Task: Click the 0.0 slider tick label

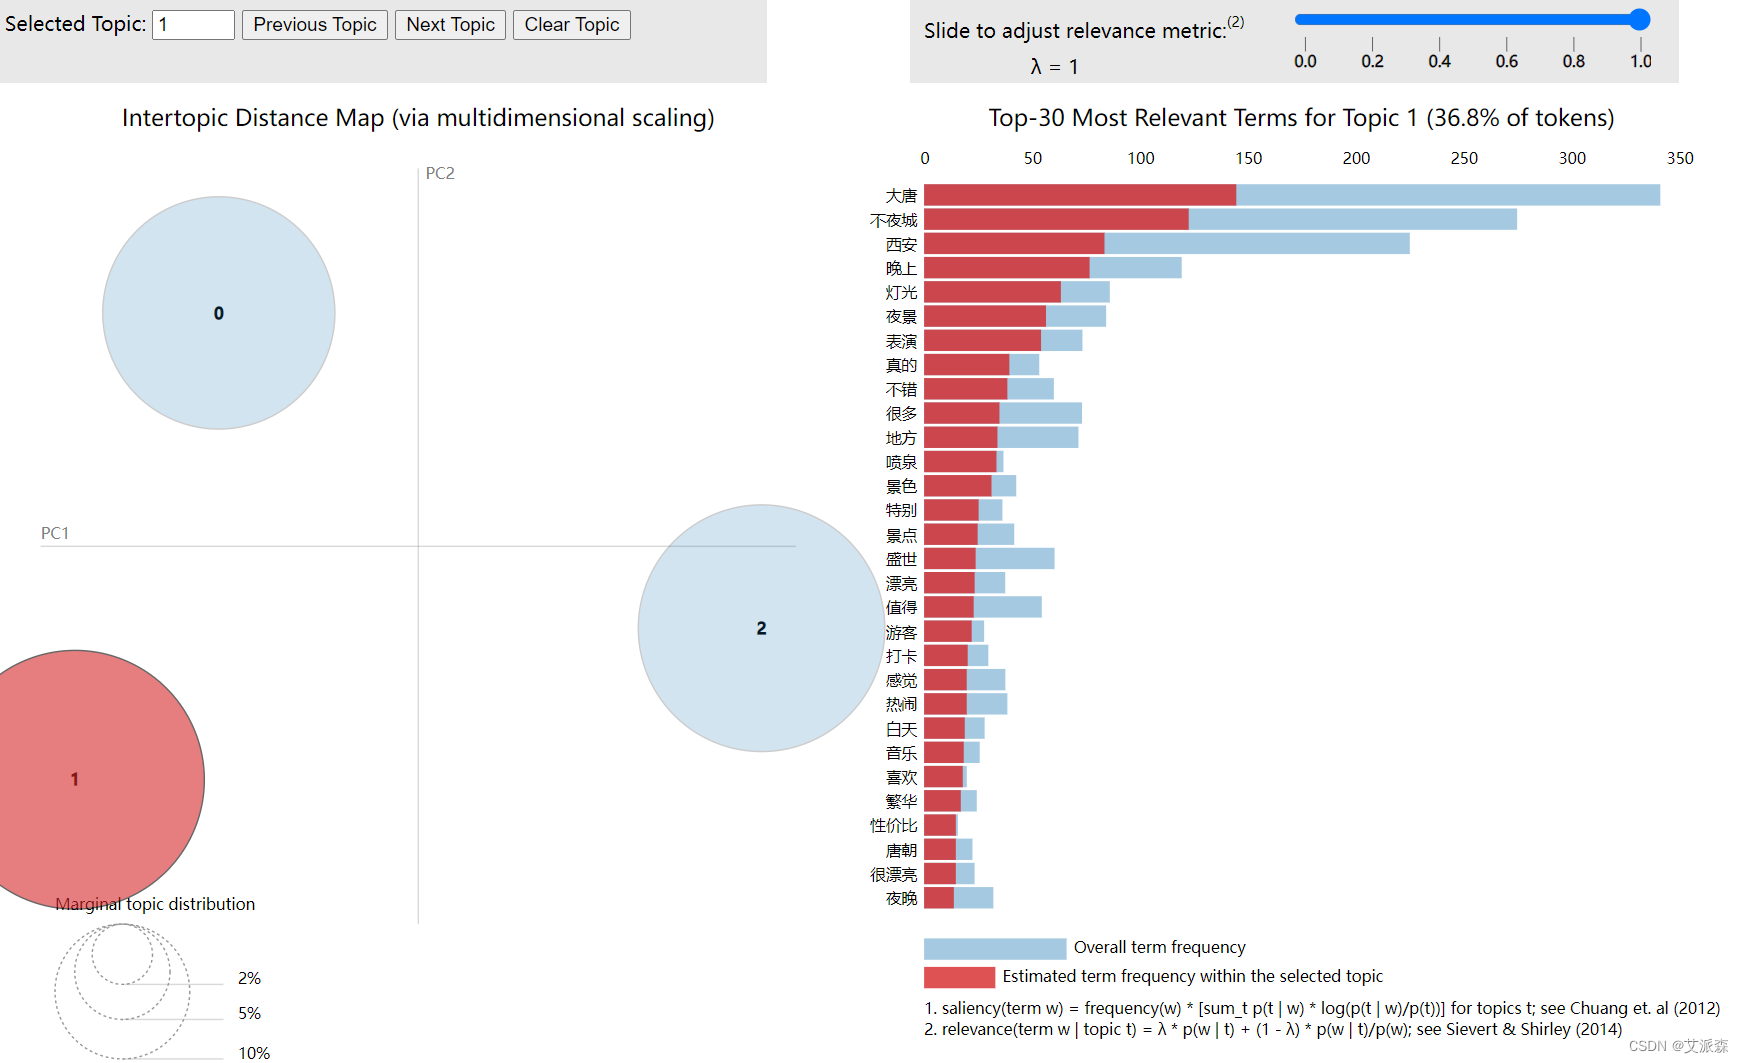Action: (x=1305, y=61)
